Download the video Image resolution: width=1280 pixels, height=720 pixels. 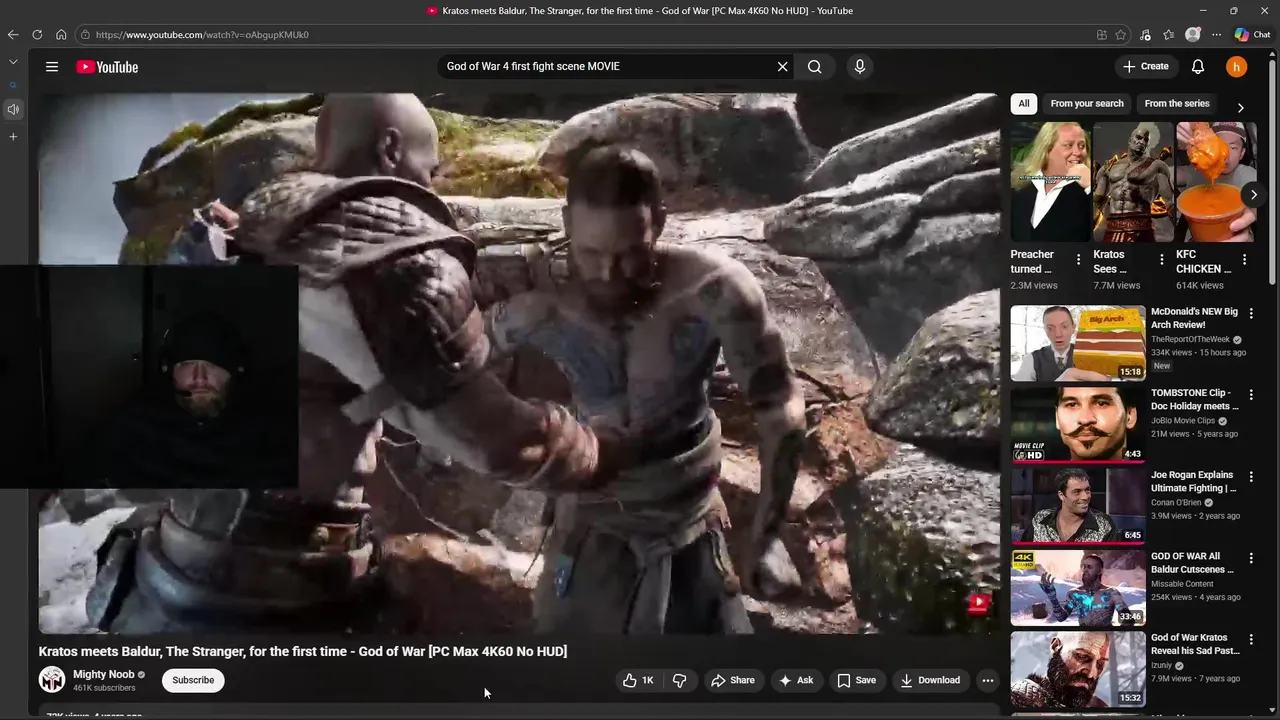pyautogui.click(x=930, y=680)
